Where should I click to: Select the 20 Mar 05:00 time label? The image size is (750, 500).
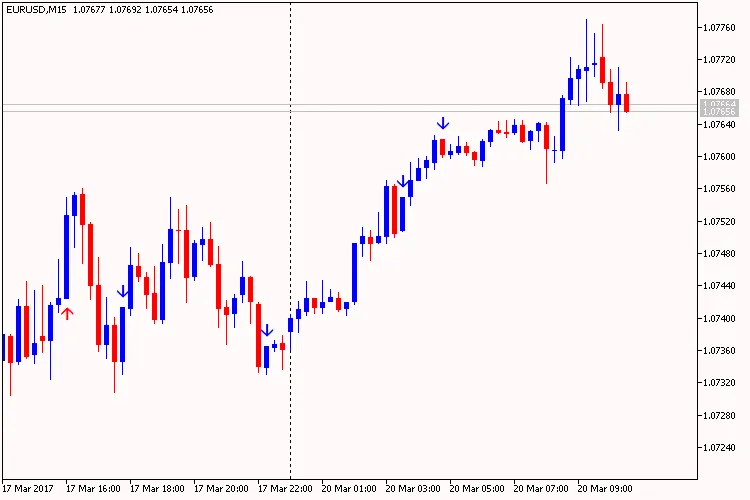(477, 489)
